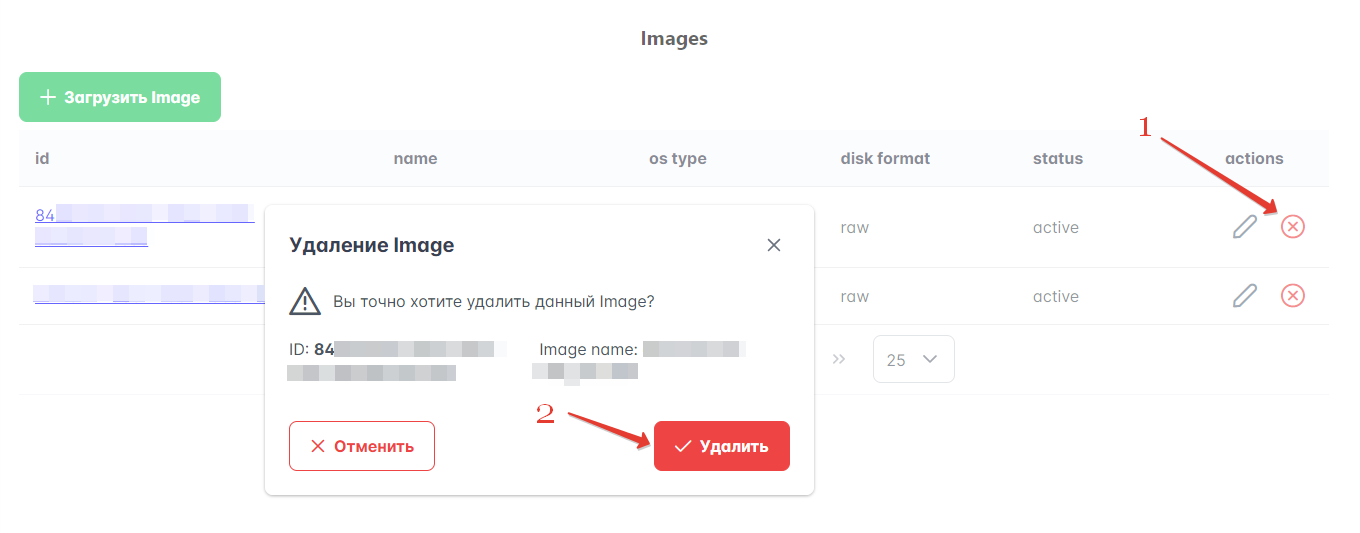Click the disk format column header

[x=885, y=158]
